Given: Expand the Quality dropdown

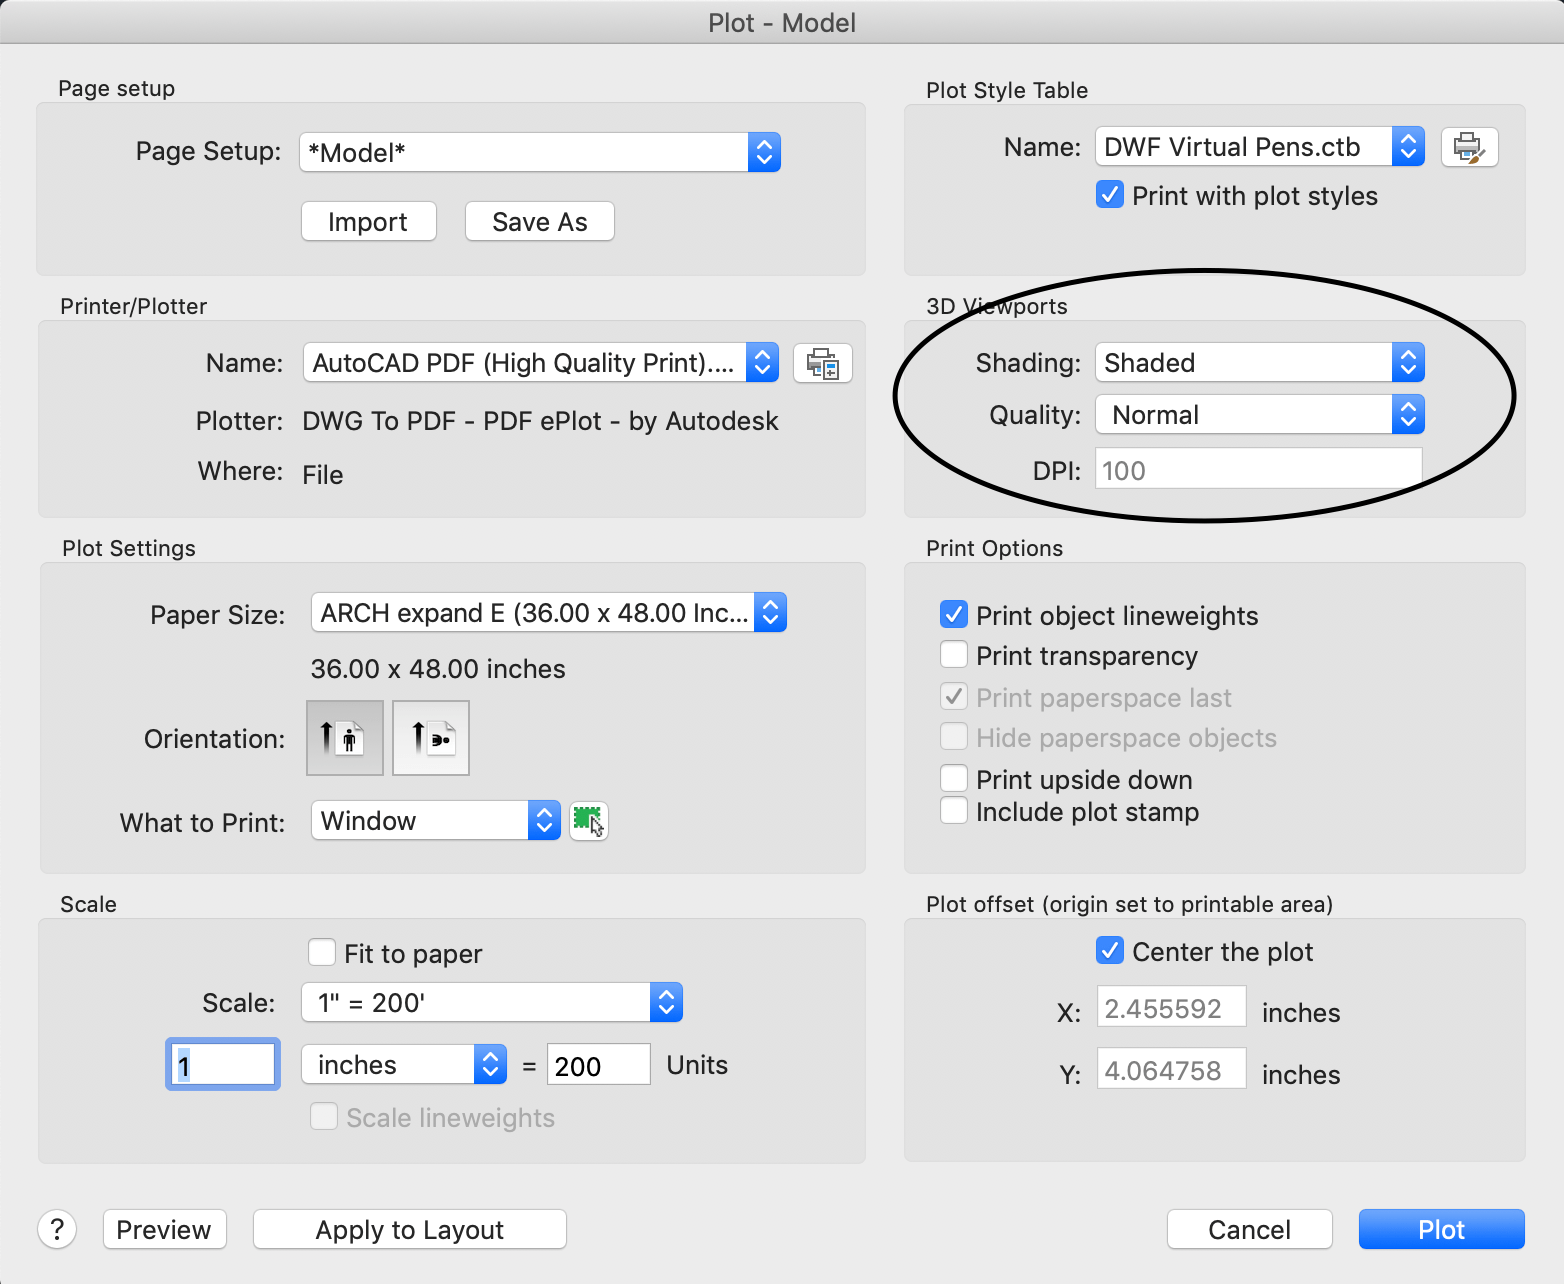Looking at the screenshot, I should point(1260,414).
